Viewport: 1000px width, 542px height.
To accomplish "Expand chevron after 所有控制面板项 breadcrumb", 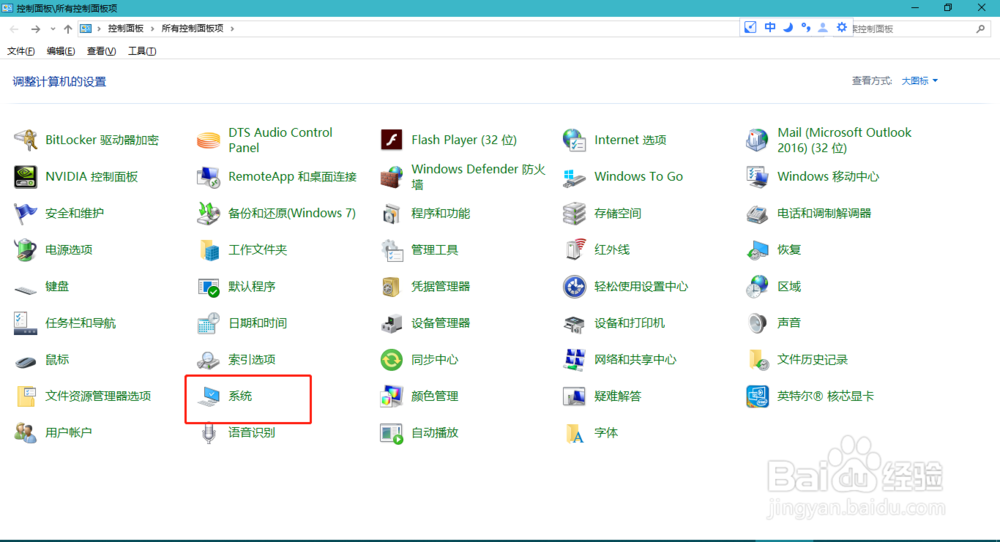I will pyautogui.click(x=232, y=29).
